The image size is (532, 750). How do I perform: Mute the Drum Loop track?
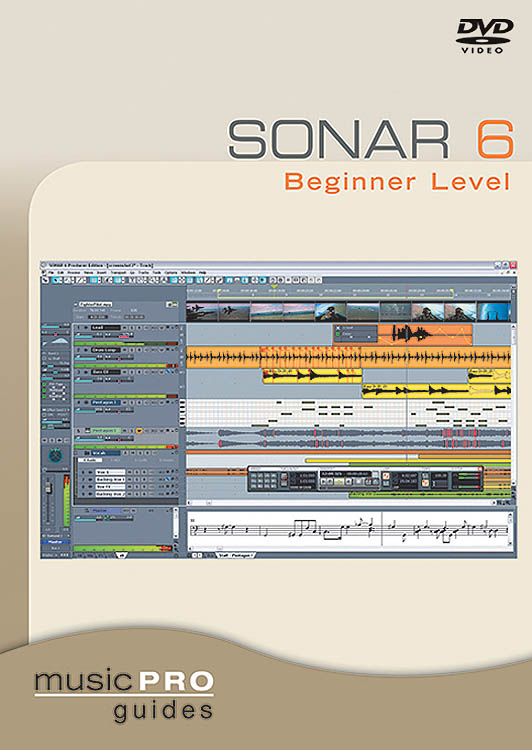124,350
